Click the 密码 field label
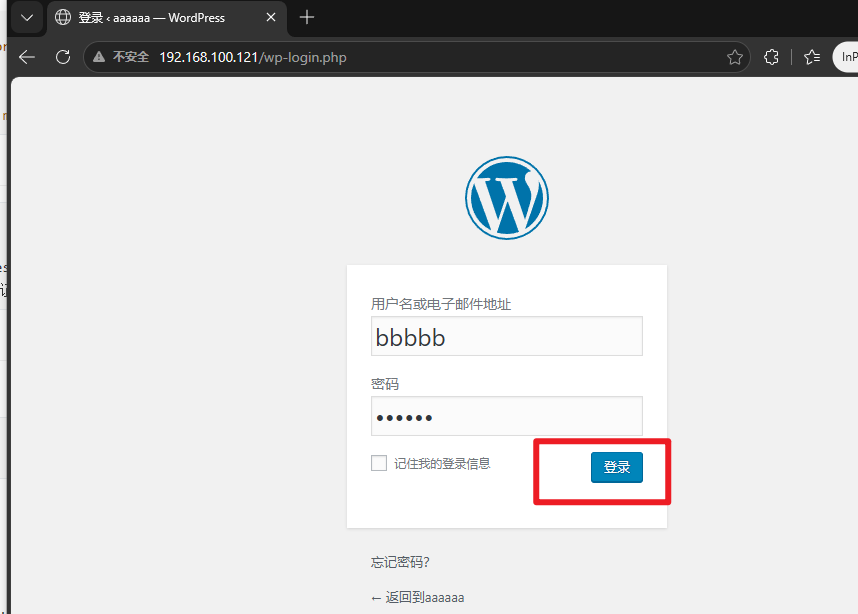Screen dimensions: 858x614 click(385, 384)
